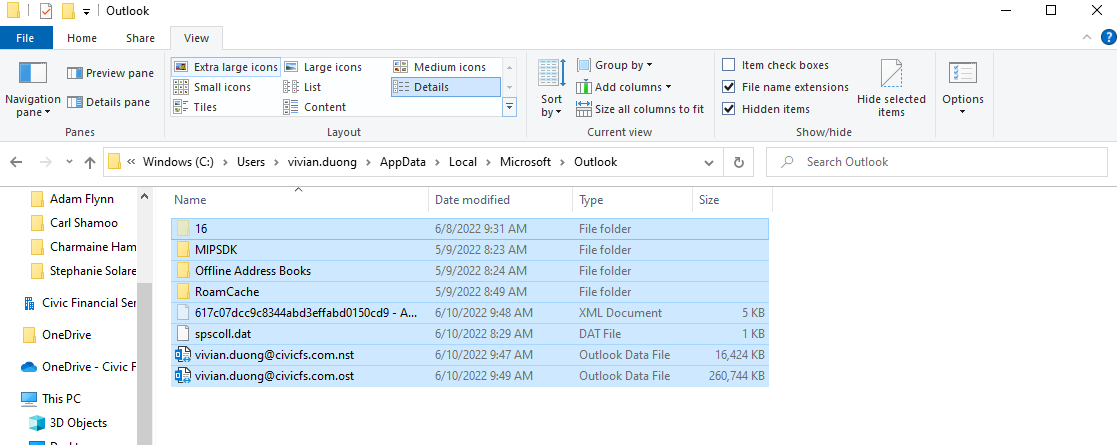The height and width of the screenshot is (445, 1117).
Task: Select the 617c07dcc9c8344 XML document
Action: 470,313
